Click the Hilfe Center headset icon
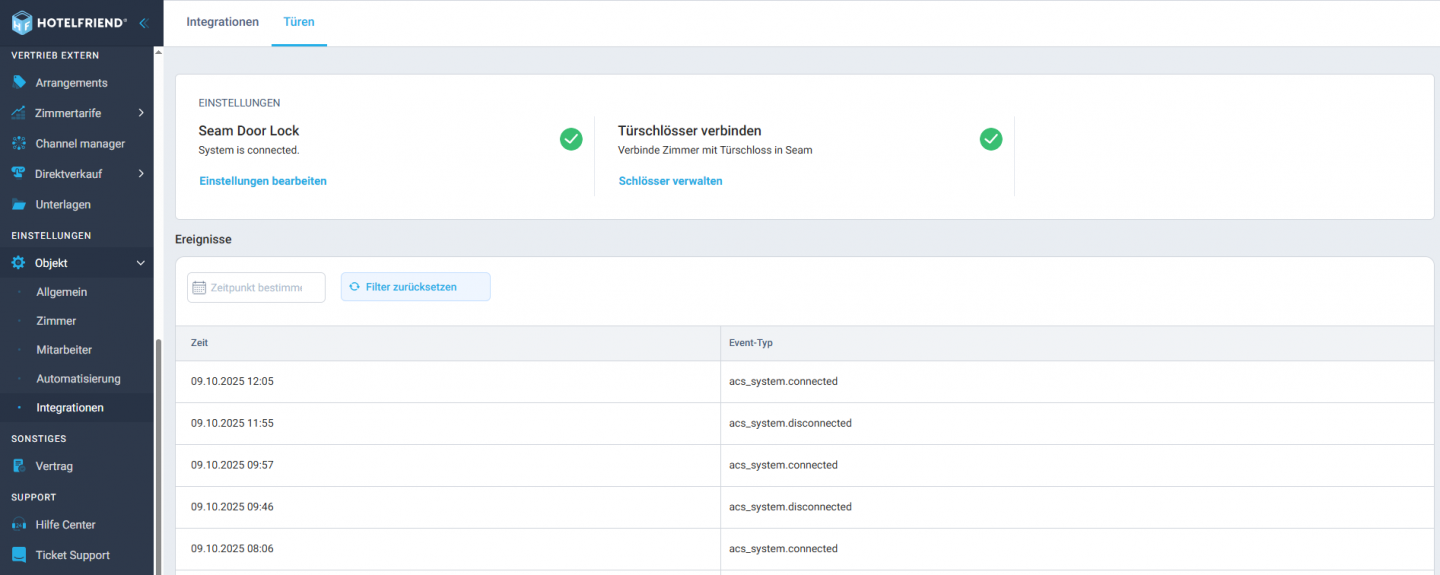 click(x=18, y=524)
